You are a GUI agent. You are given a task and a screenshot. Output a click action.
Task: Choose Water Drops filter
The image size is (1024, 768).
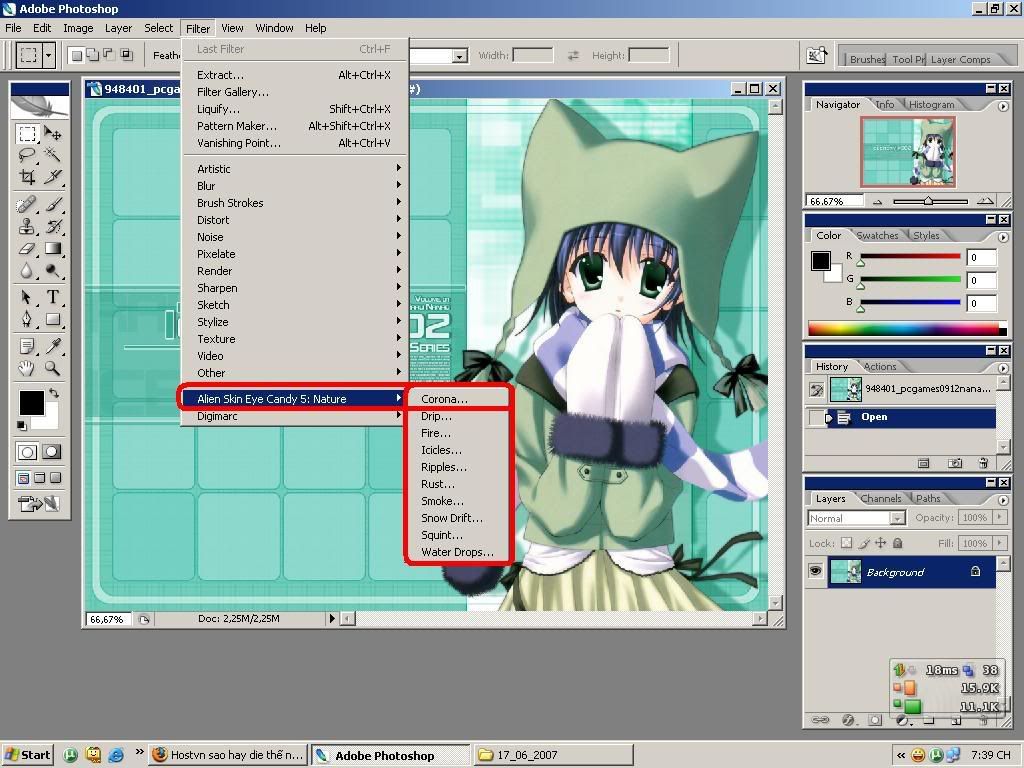click(x=457, y=552)
